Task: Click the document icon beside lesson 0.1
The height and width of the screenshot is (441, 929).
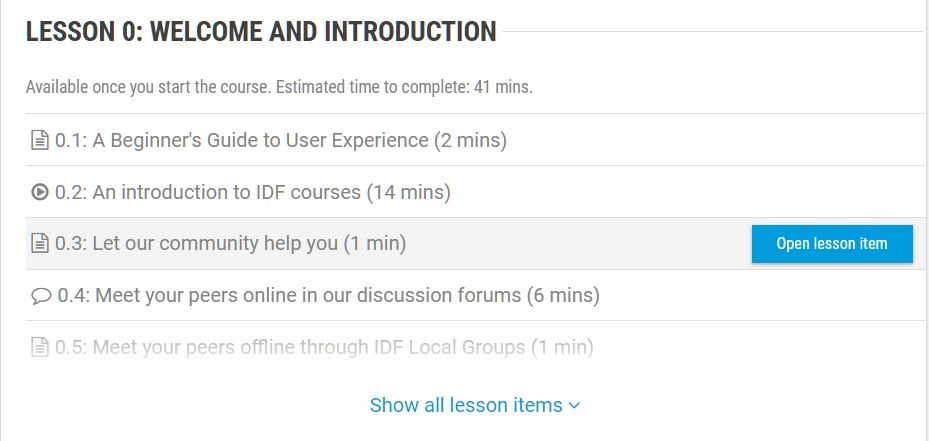Action: pos(40,141)
